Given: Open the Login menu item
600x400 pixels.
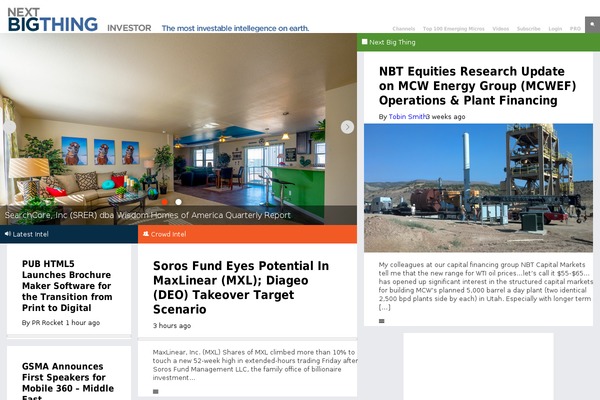Looking at the screenshot, I should pyautogui.click(x=555, y=29).
